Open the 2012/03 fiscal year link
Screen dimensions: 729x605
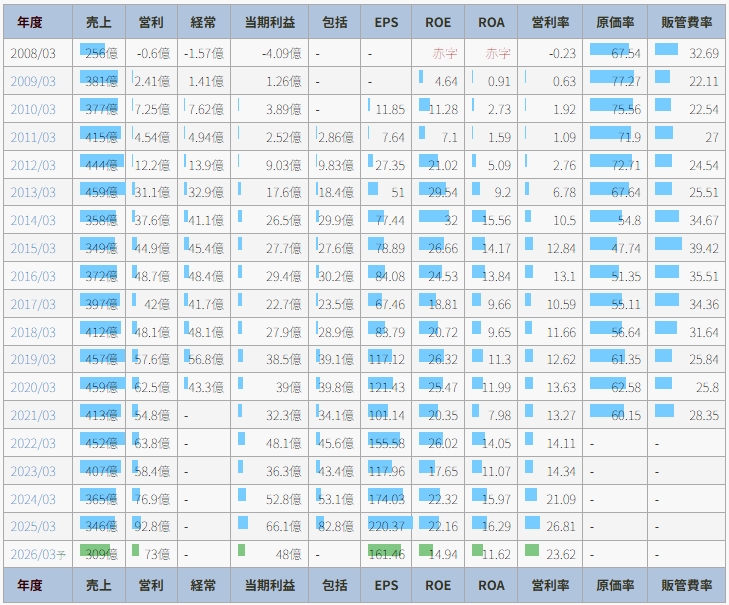[x=33, y=165]
